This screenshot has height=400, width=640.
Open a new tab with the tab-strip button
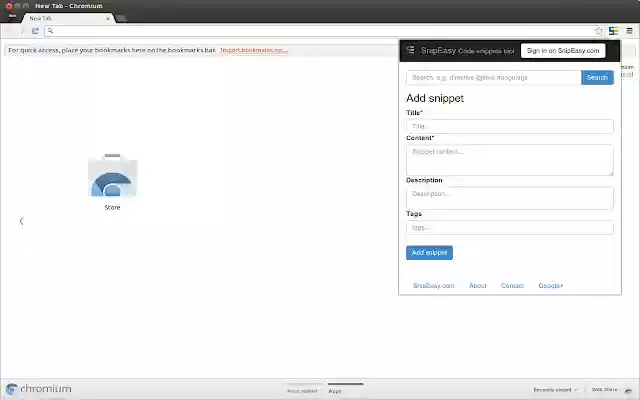click(121, 18)
